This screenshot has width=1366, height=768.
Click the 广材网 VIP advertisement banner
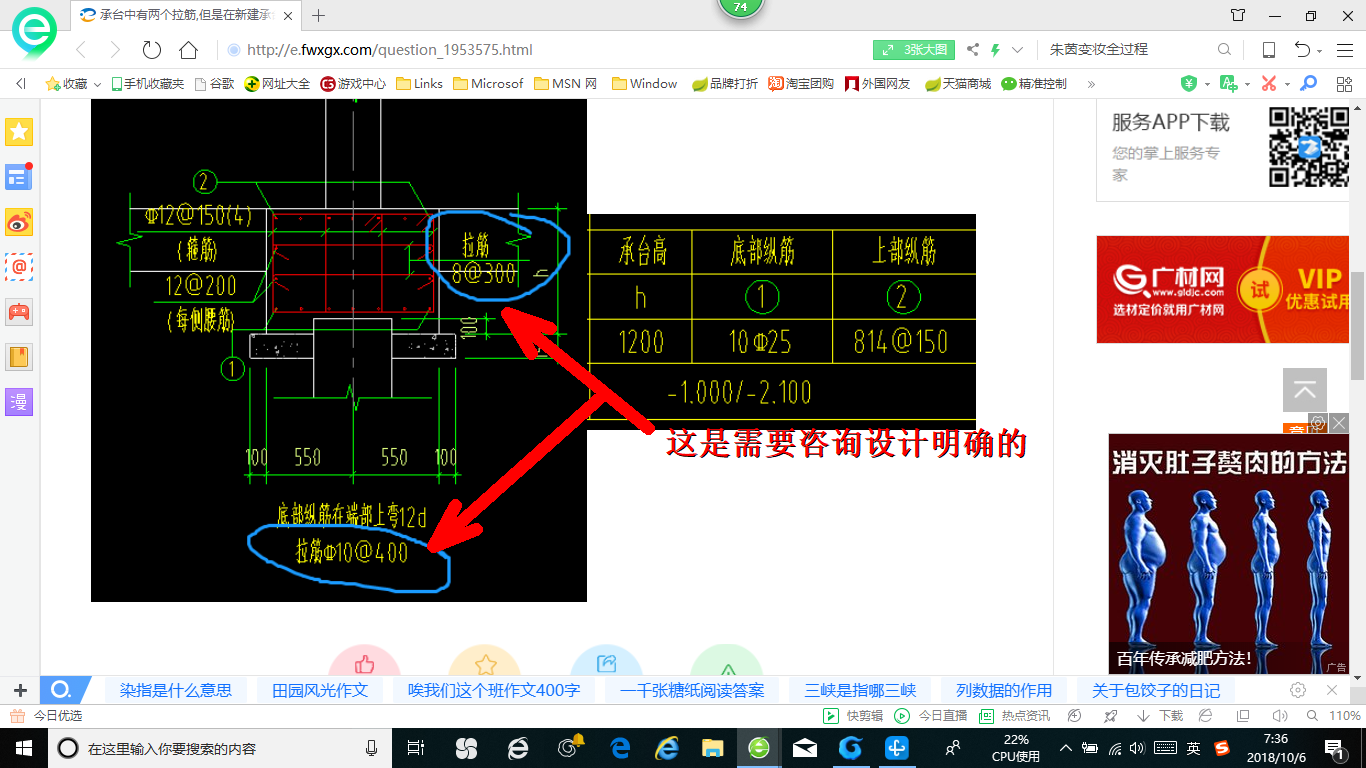click(1223, 290)
